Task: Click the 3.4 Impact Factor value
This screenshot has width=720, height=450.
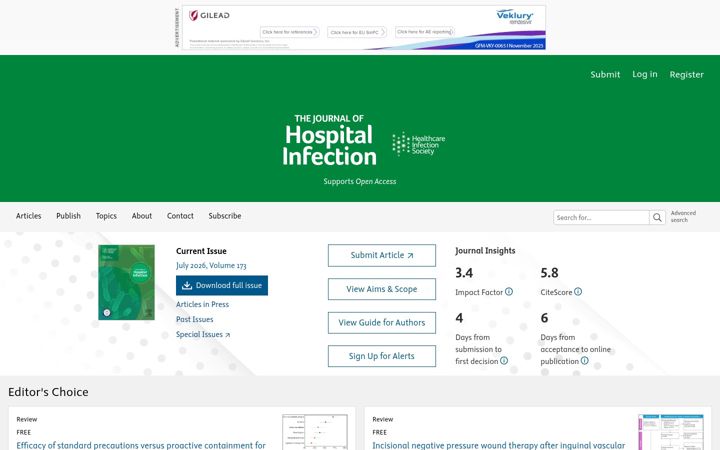Action: [x=464, y=273]
